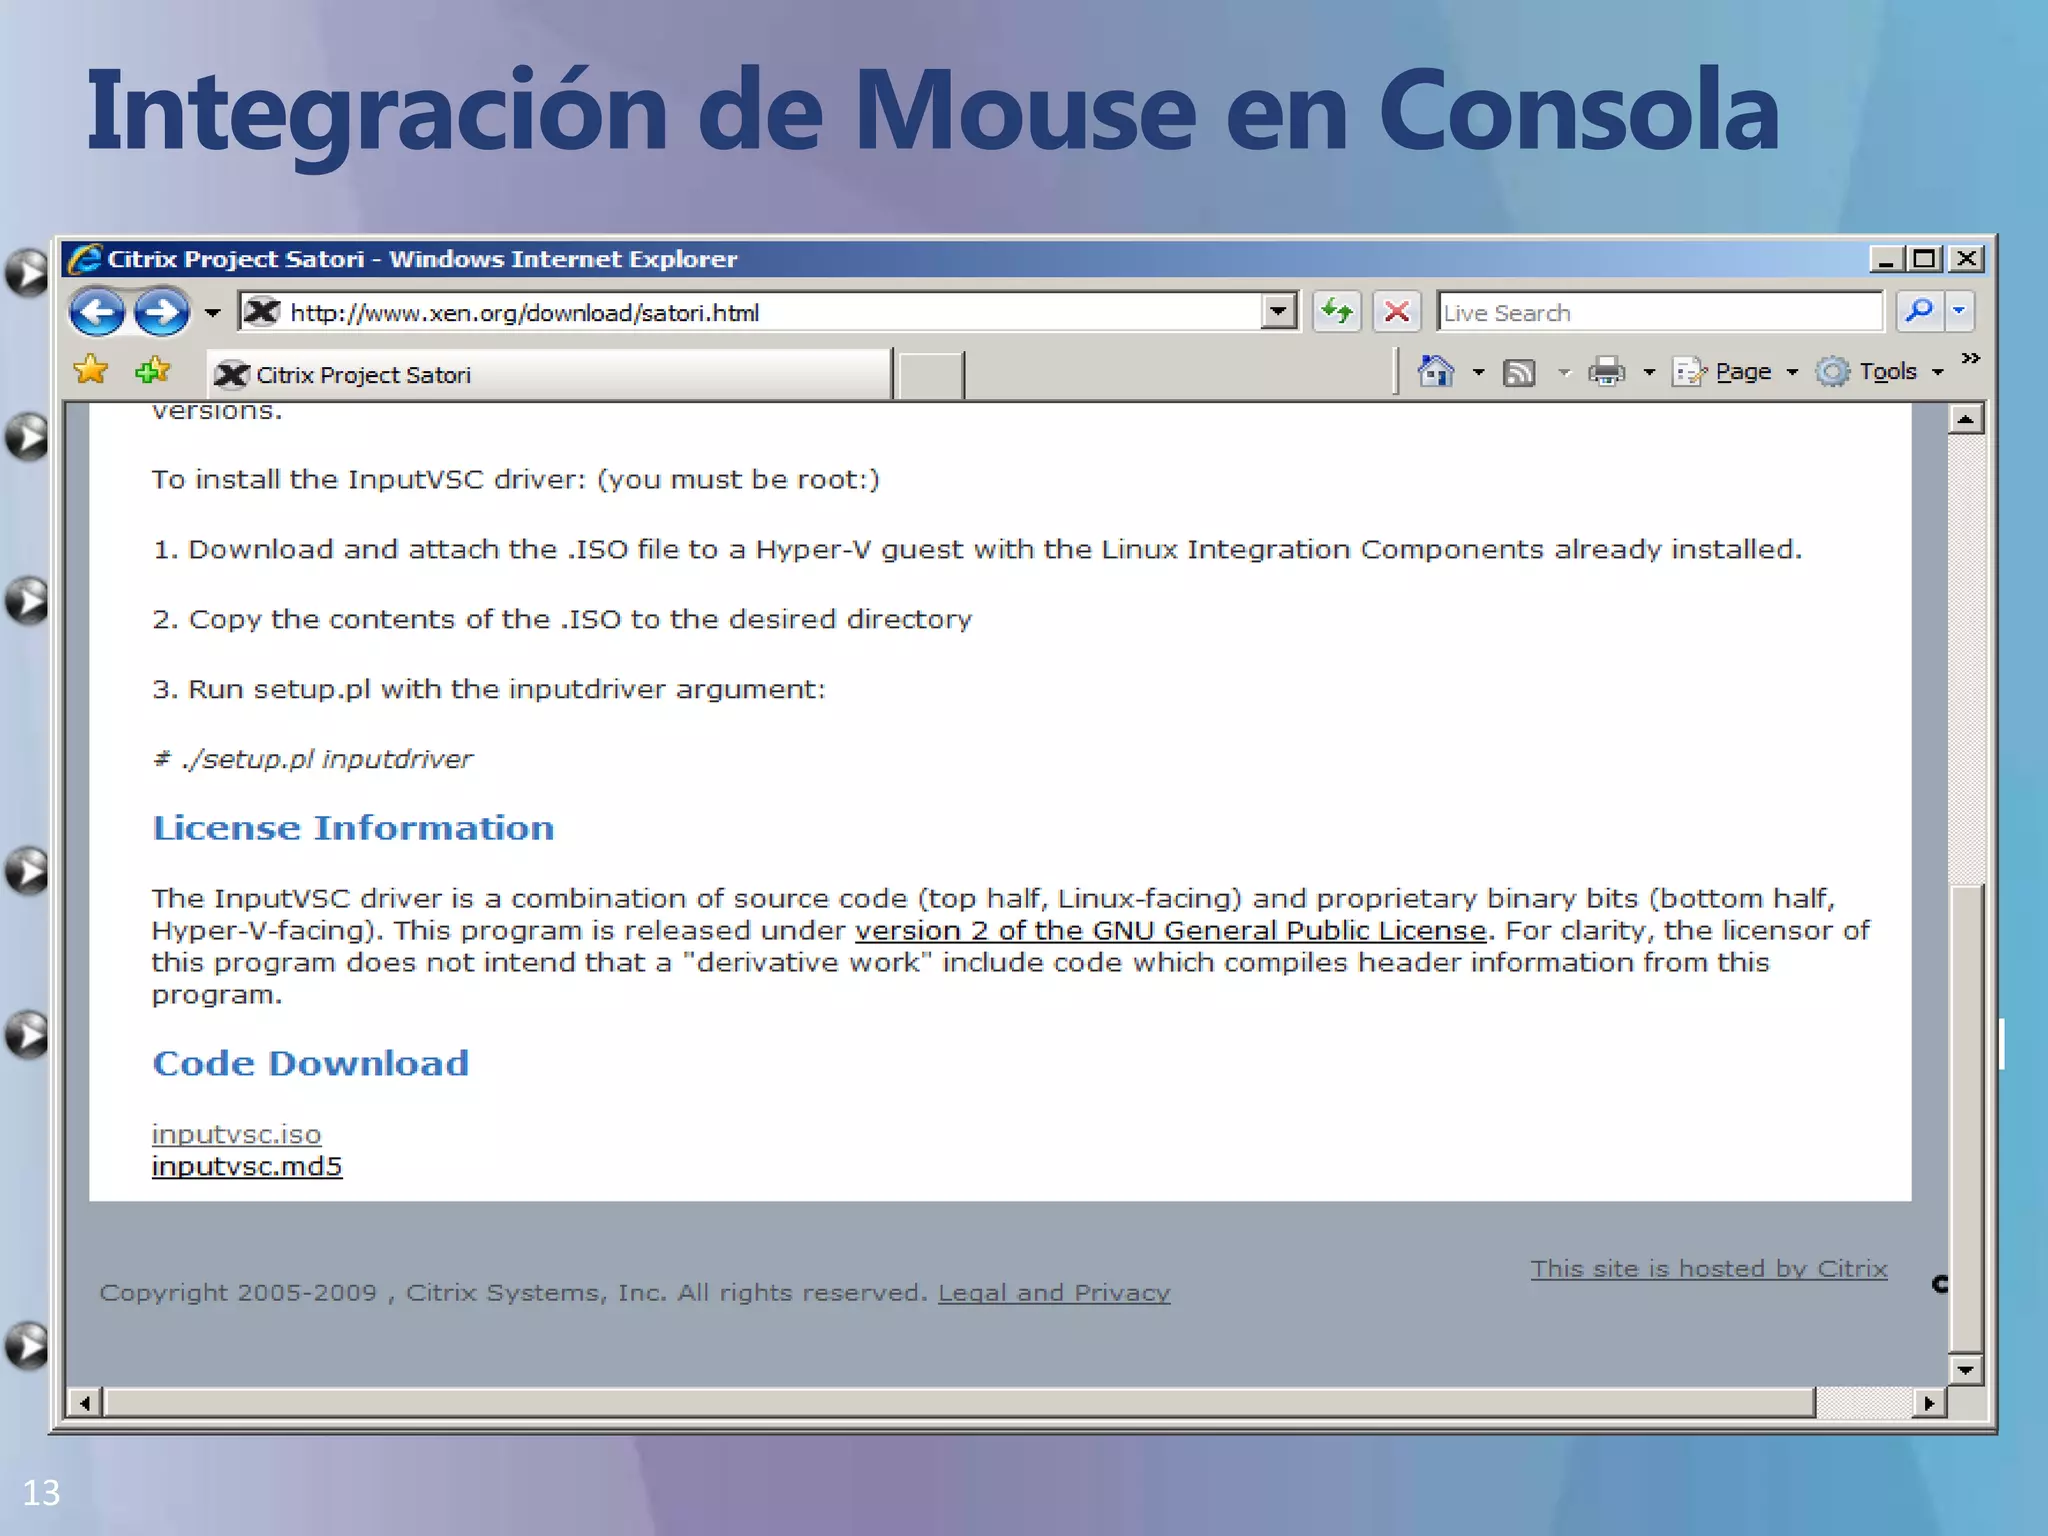Click the browser Forward arrow button
This screenshot has height=1536, width=2048.
coord(161,312)
